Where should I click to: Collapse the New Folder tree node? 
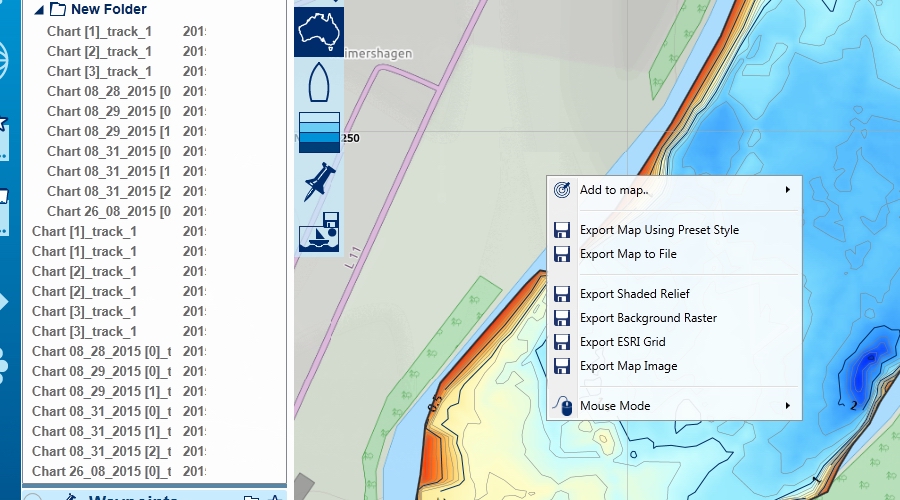pos(38,10)
